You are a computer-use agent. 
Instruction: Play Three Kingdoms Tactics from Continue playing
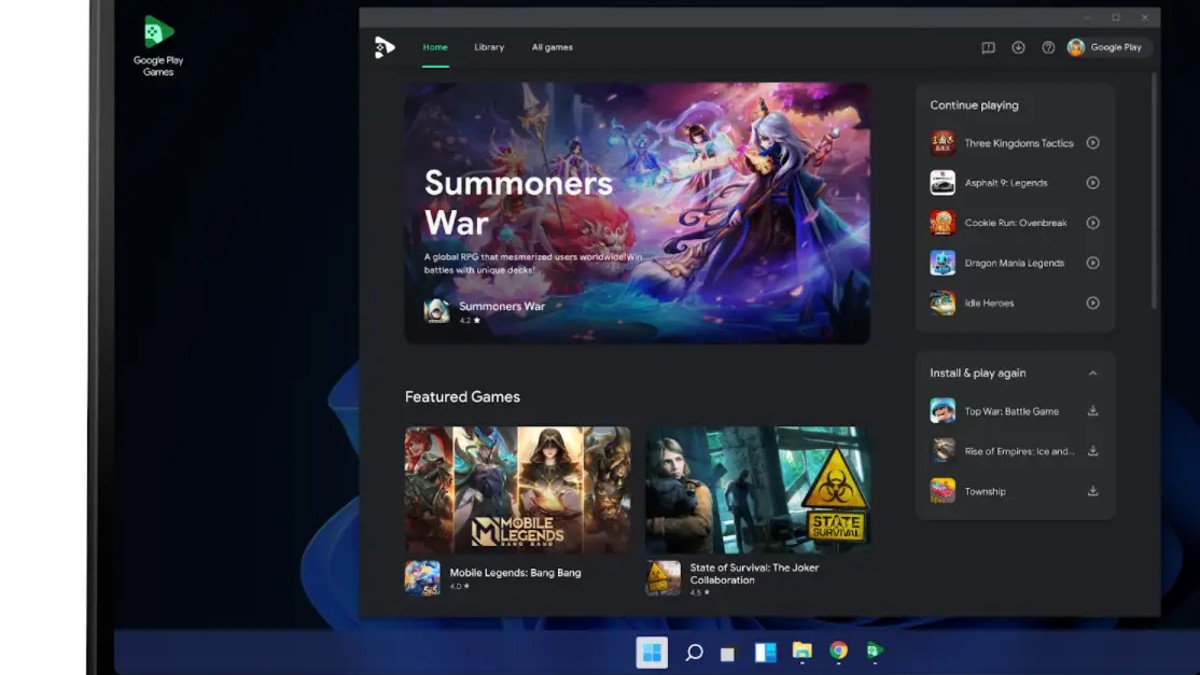tap(1094, 142)
